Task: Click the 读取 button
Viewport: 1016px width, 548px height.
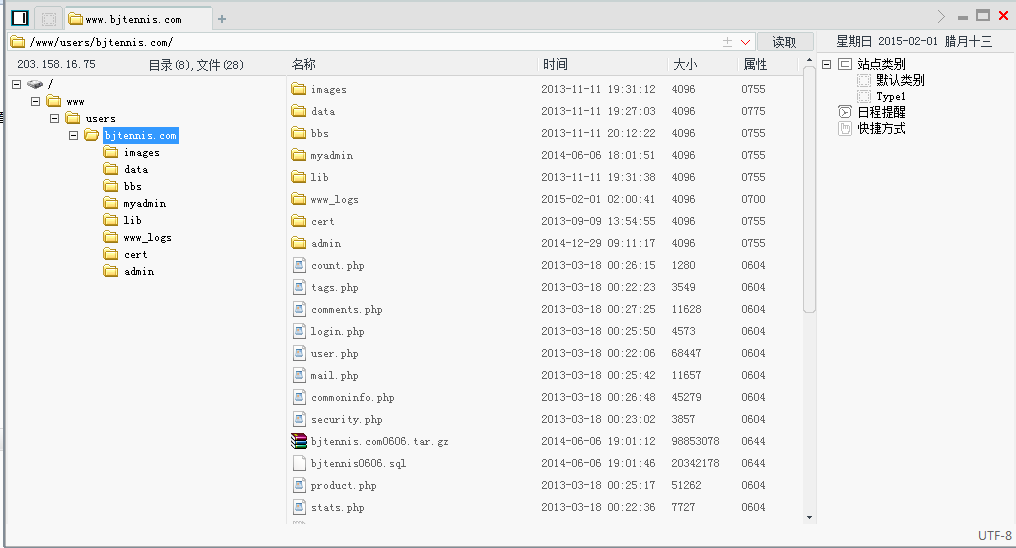Action: click(785, 42)
